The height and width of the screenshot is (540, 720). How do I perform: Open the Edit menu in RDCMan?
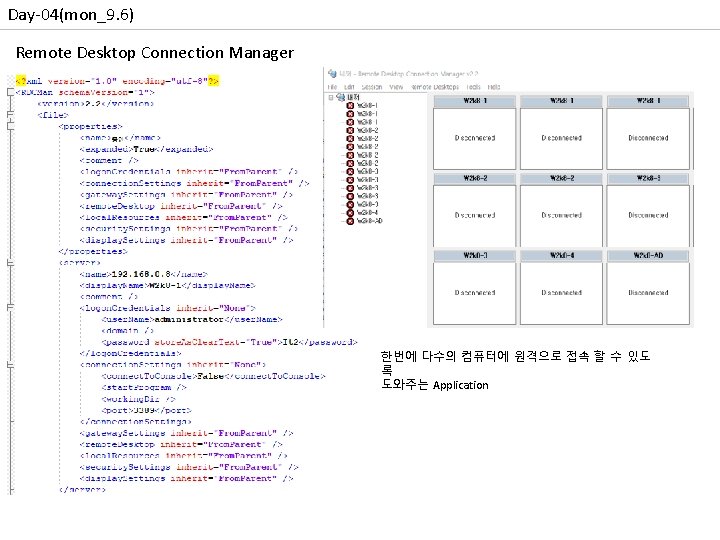[x=349, y=87]
